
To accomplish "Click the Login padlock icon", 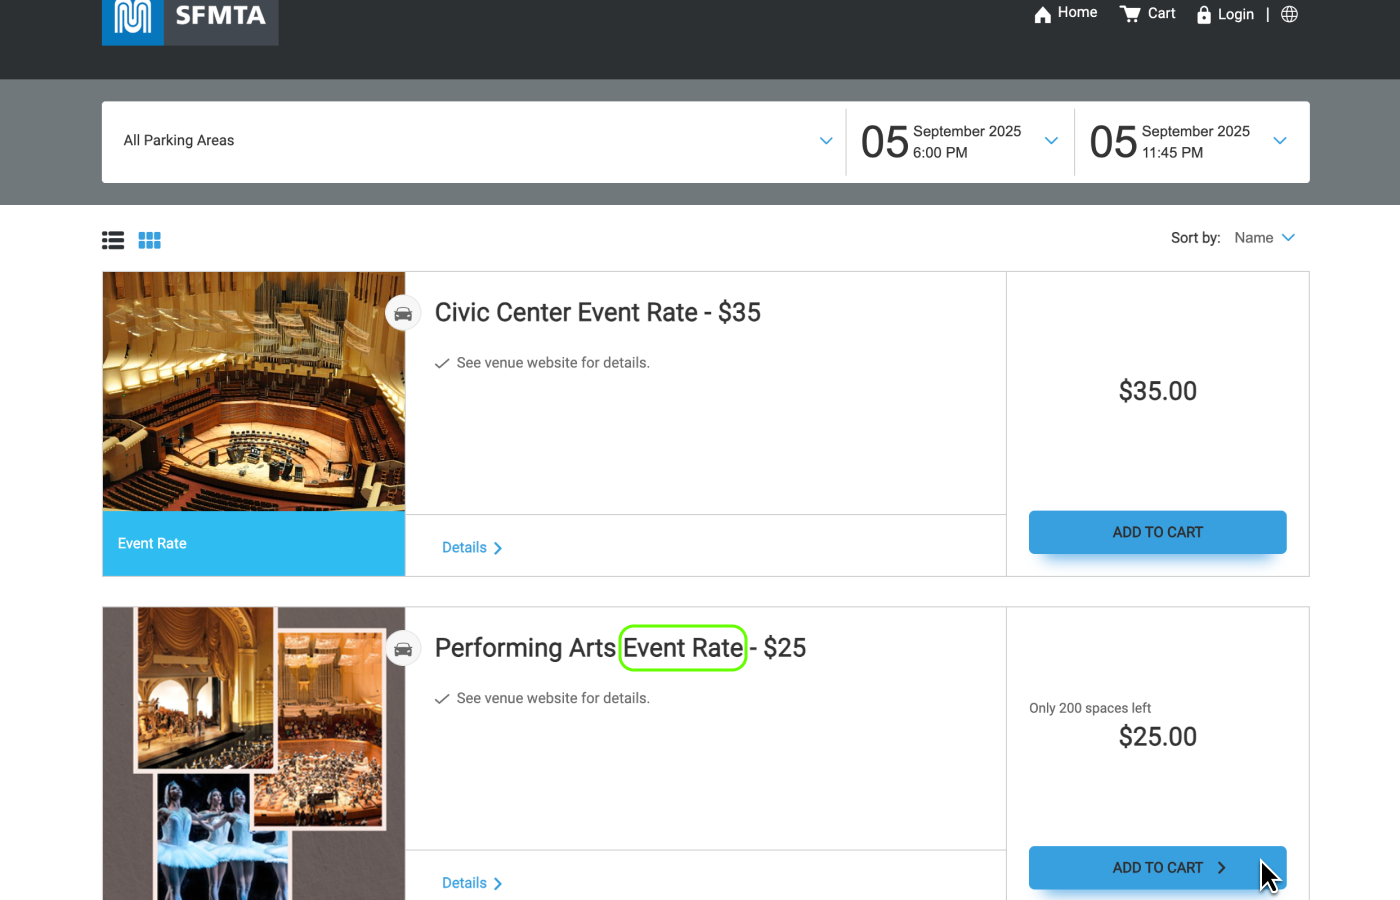I will (1204, 14).
